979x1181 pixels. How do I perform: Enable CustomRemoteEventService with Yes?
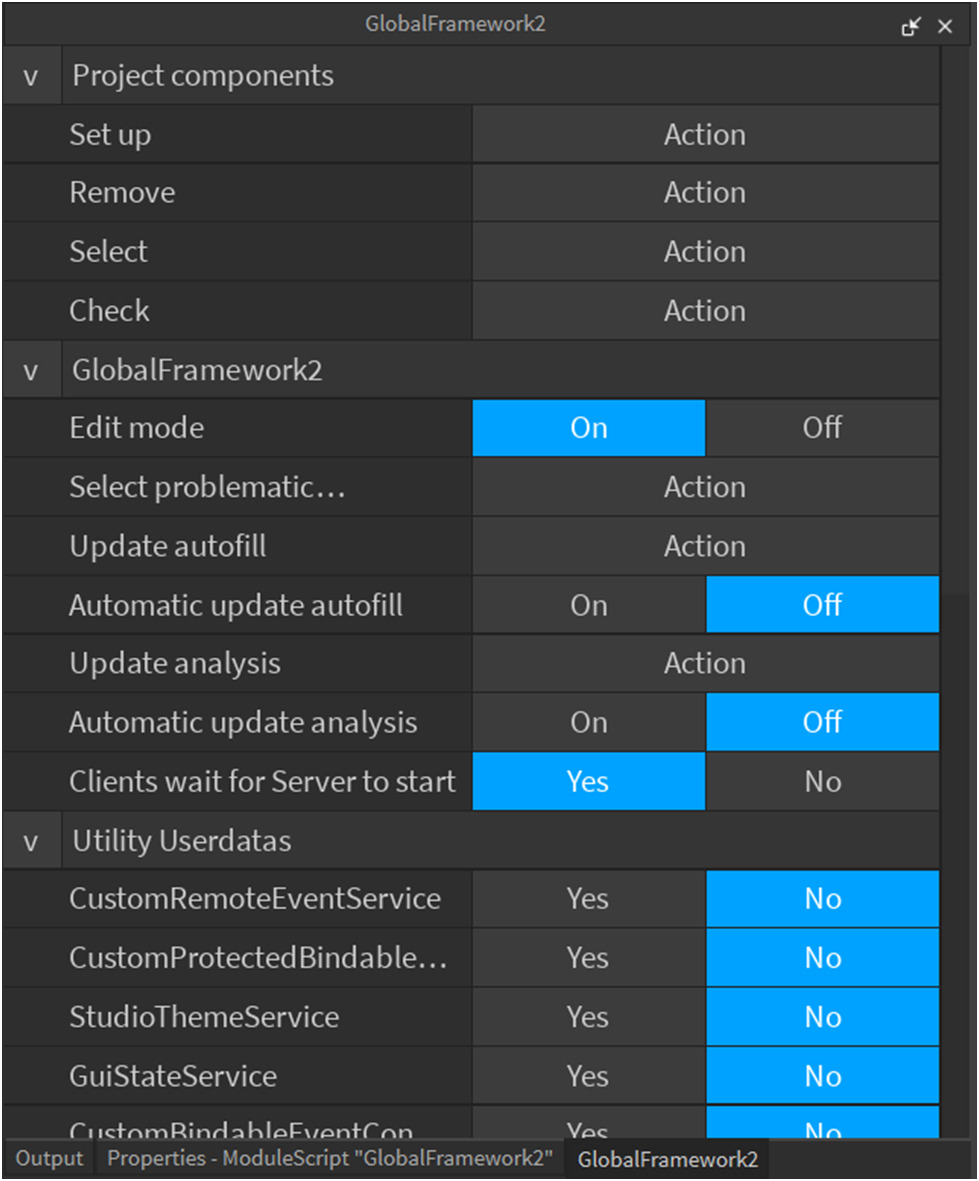(x=588, y=899)
